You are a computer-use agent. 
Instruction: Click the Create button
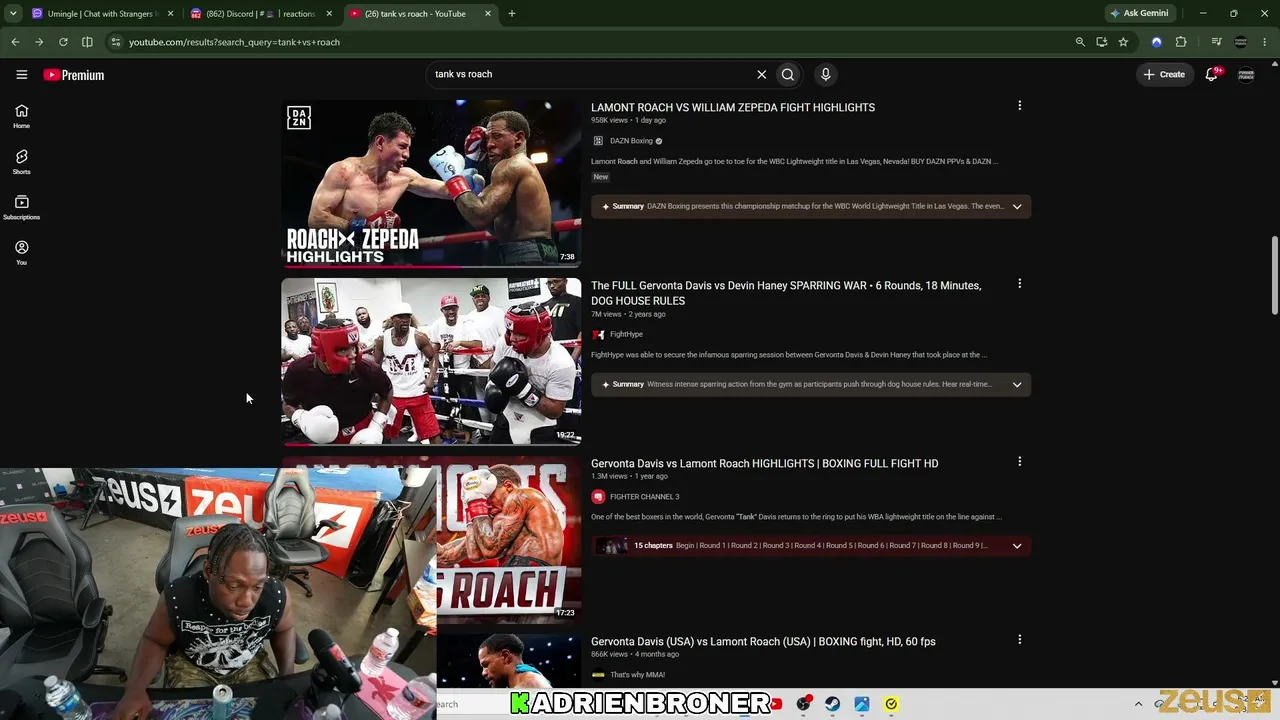pyautogui.click(x=1164, y=74)
